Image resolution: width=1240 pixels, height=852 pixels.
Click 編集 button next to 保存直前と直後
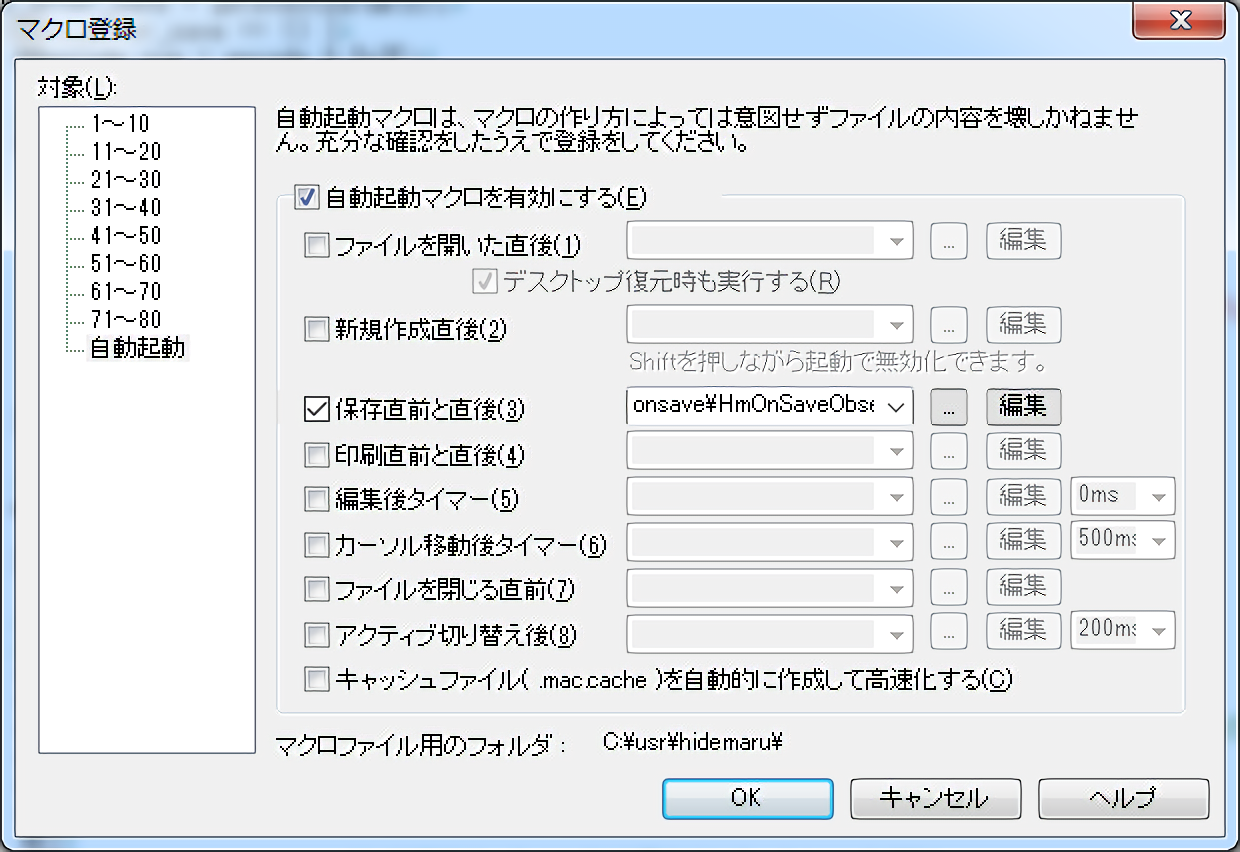(x=1023, y=406)
